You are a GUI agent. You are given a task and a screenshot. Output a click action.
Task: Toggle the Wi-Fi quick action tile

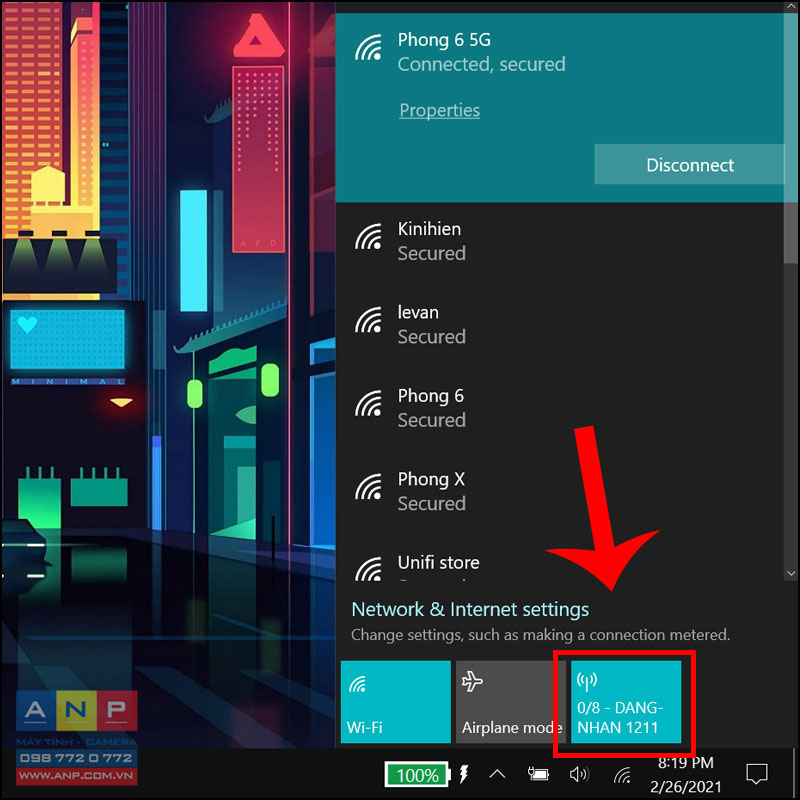395,702
